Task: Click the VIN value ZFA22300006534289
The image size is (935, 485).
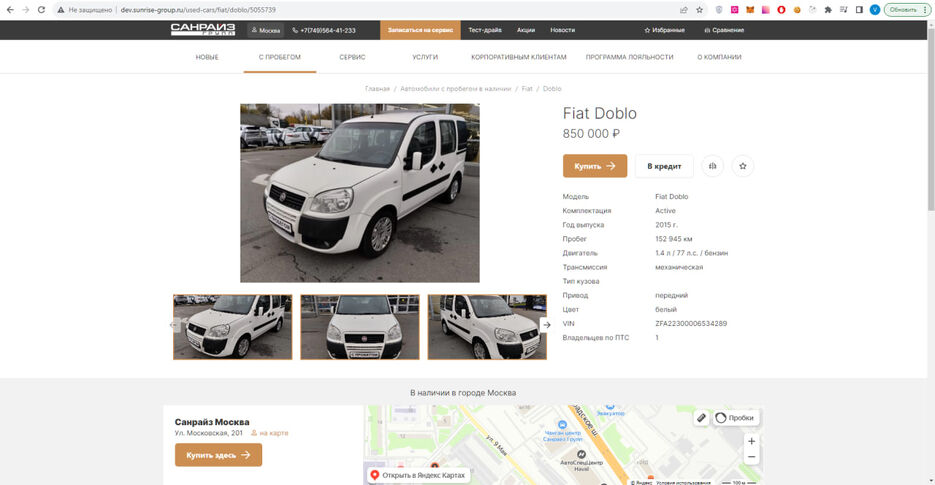Action: point(691,323)
